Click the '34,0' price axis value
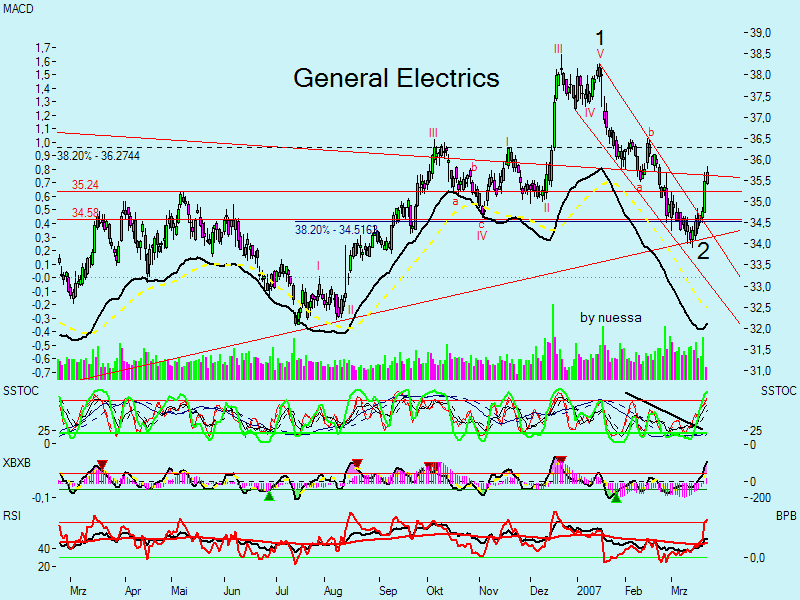The image size is (800, 600). pyautogui.click(x=760, y=244)
